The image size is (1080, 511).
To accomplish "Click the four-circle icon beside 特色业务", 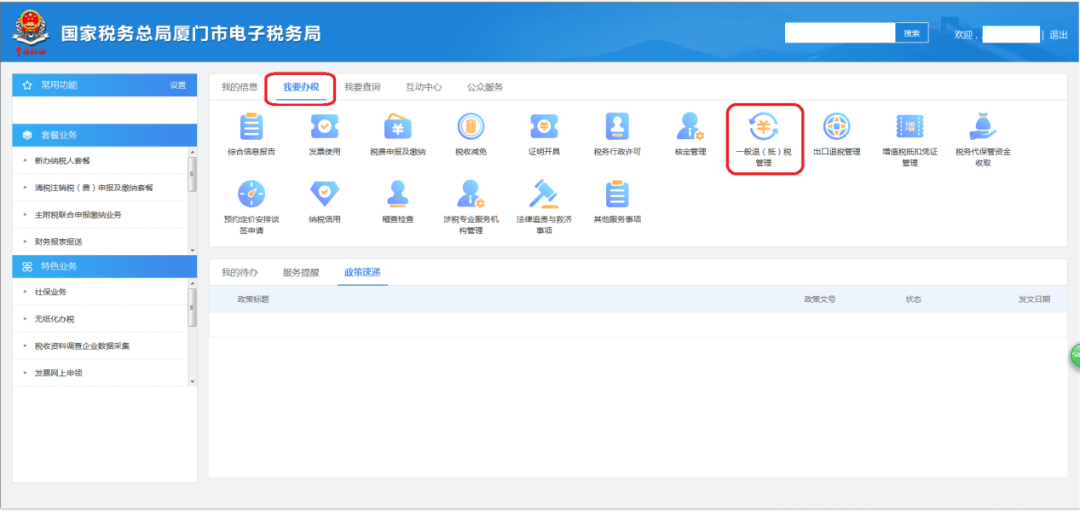I will pyautogui.click(x=28, y=267).
